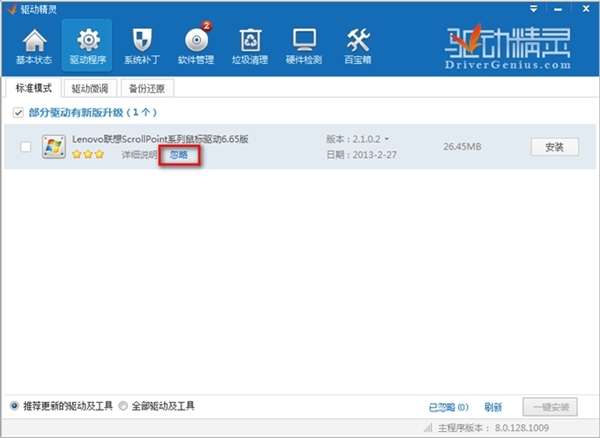This screenshot has width=600, height=438.
Task: Click the 安装 button
Action: point(554,147)
